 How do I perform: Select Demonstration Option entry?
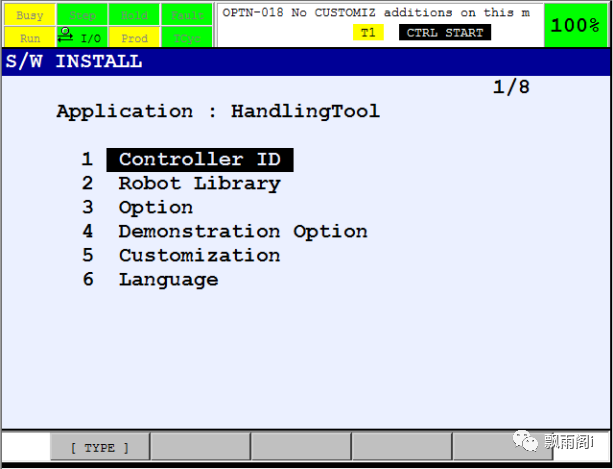pyautogui.click(x=243, y=232)
